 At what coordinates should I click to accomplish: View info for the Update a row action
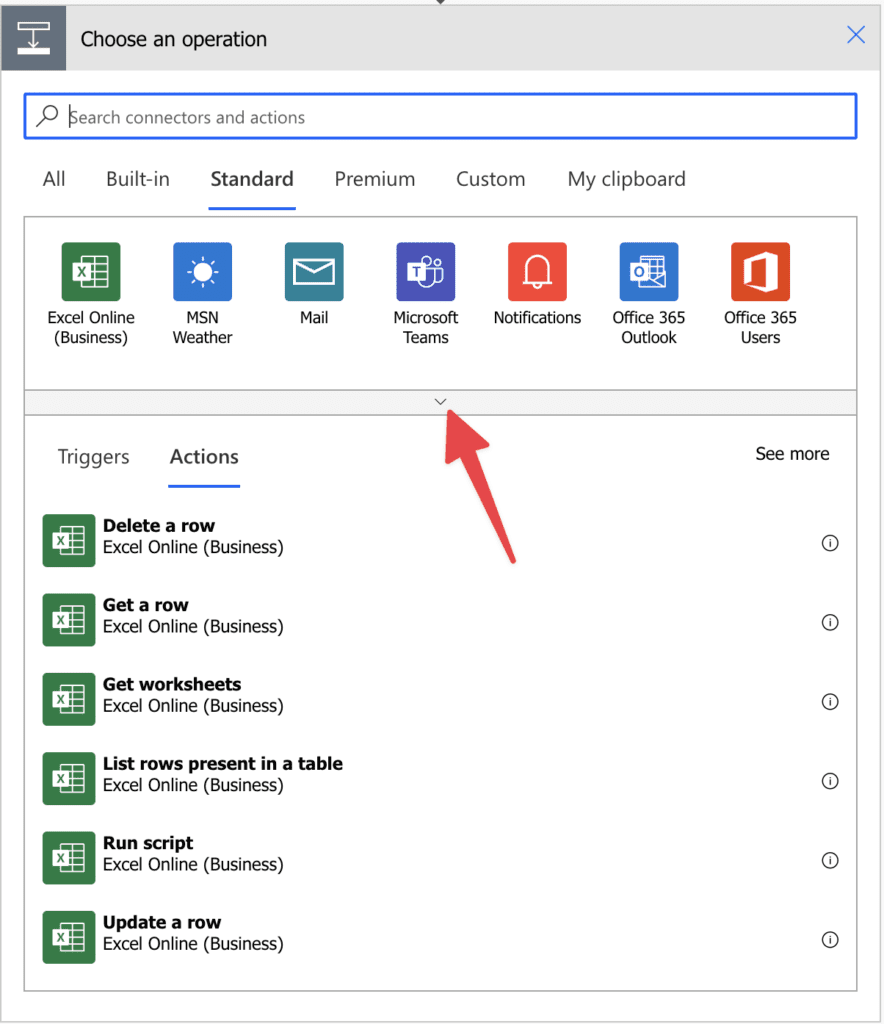[830, 939]
